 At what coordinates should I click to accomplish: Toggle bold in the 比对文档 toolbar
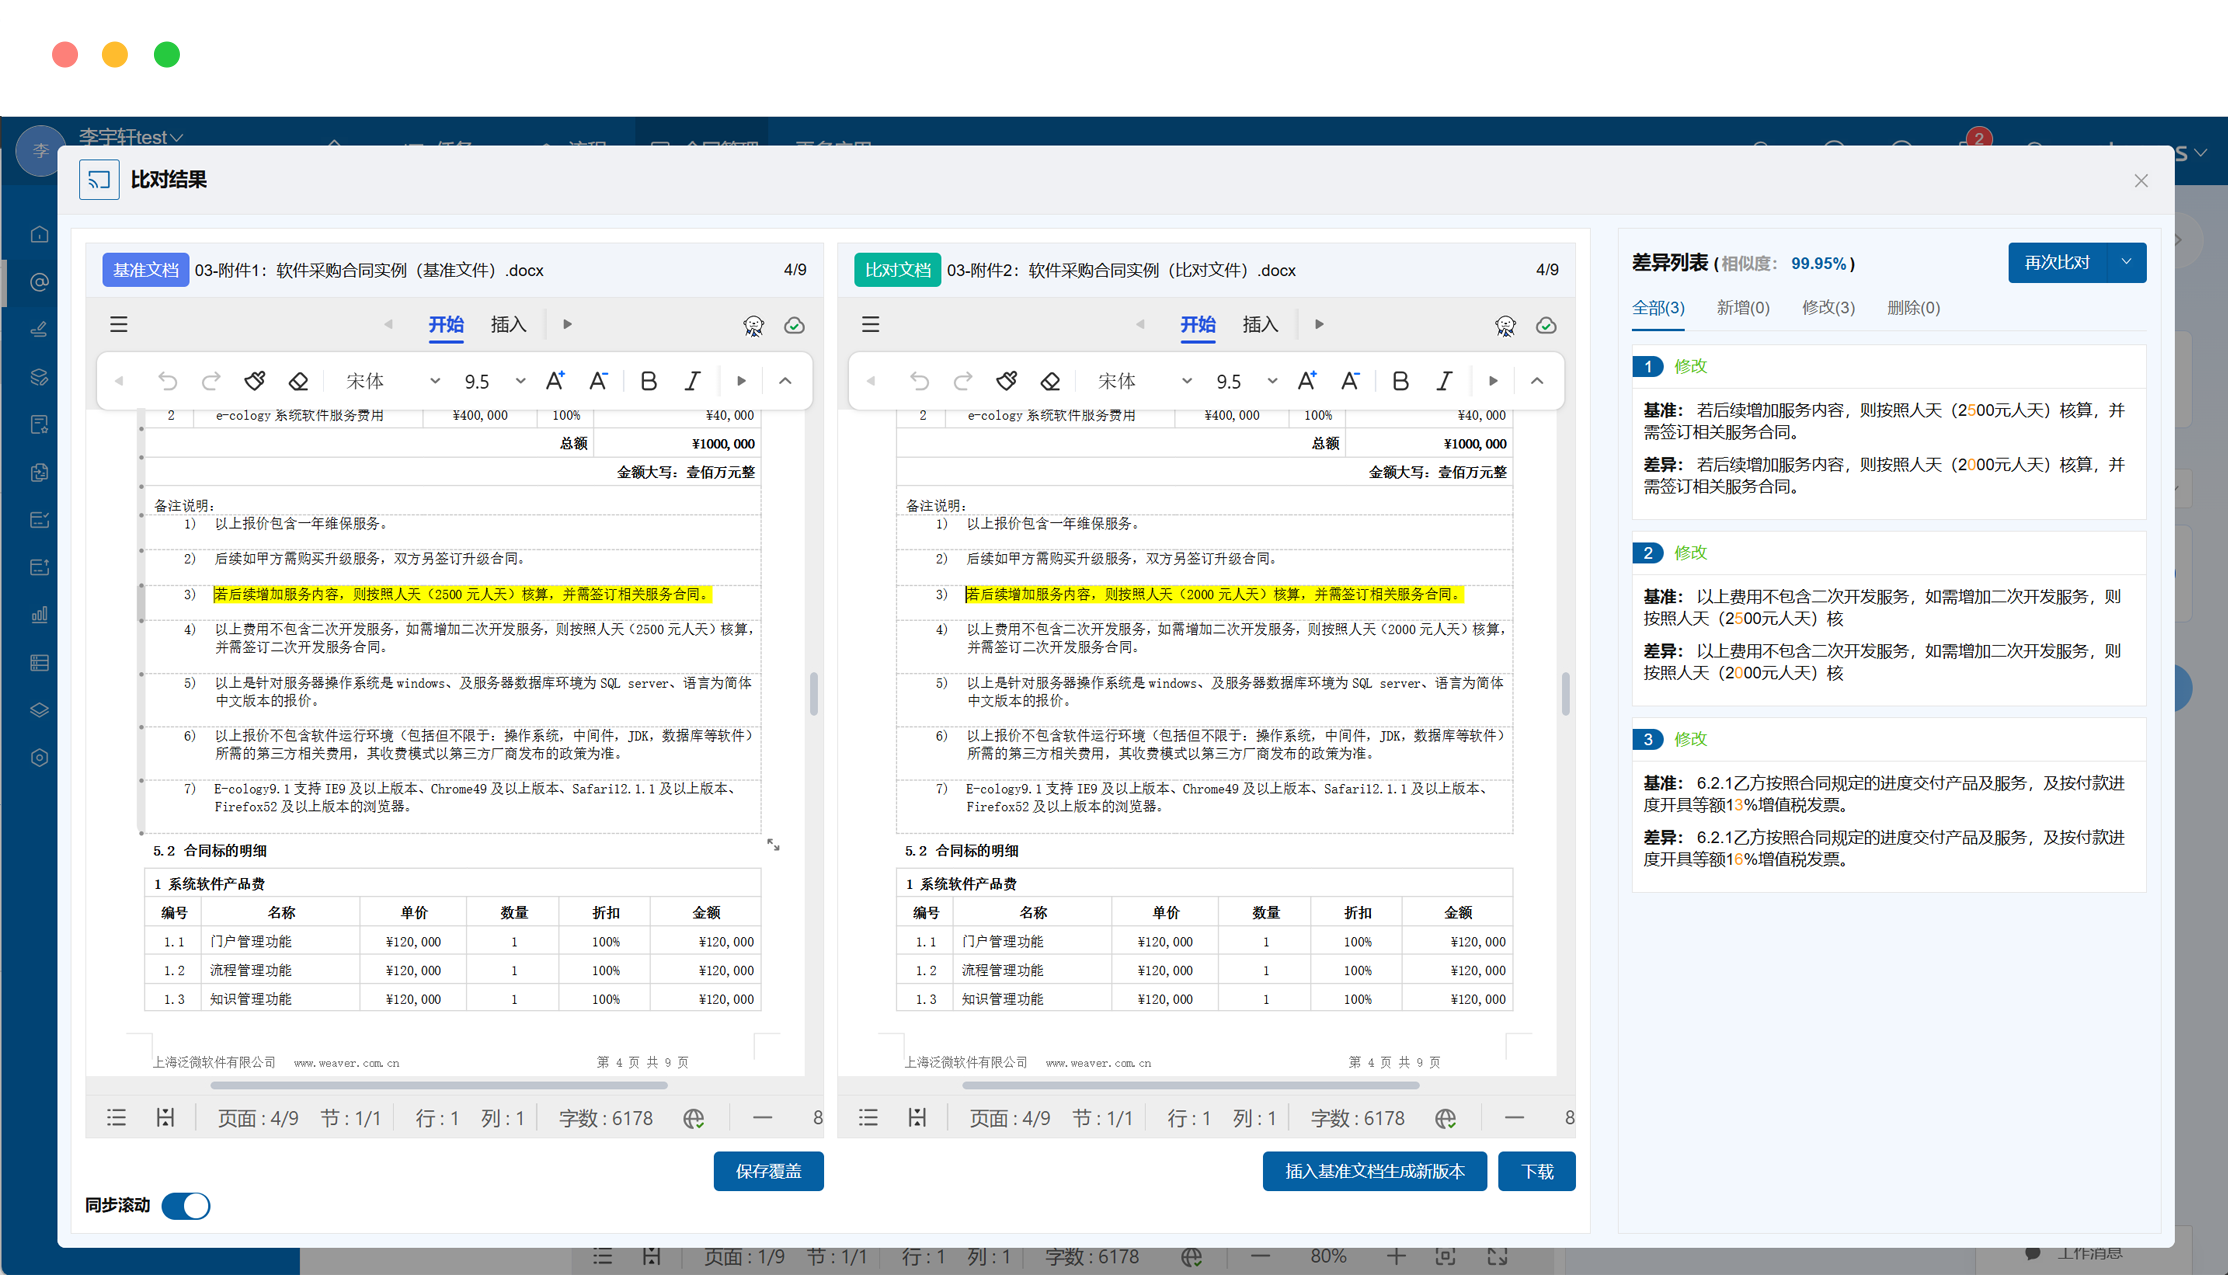1400,381
